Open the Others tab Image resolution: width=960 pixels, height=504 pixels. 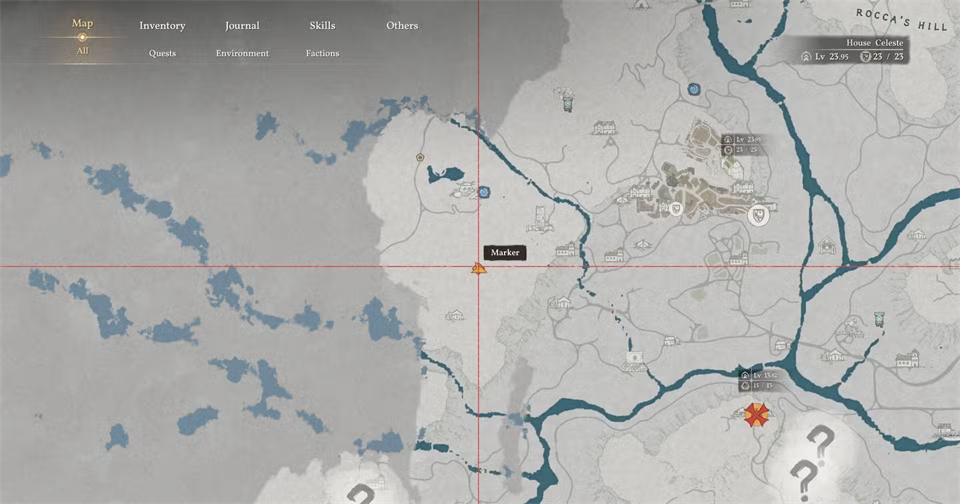pos(402,25)
